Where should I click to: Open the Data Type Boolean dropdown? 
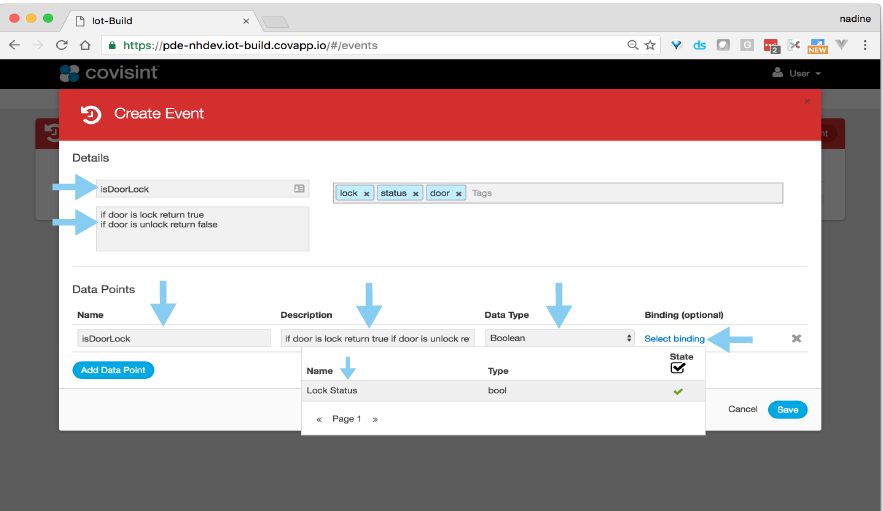tap(559, 339)
